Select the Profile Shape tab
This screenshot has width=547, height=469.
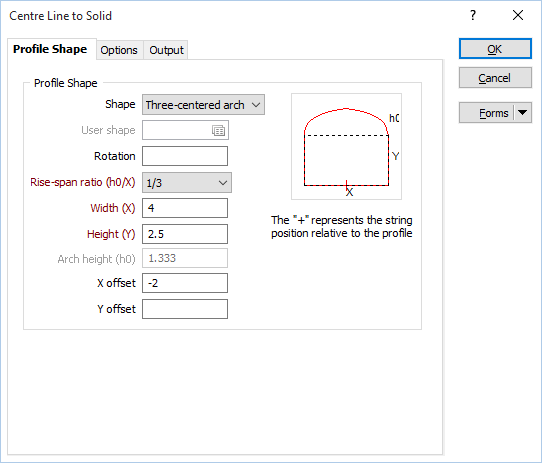click(51, 50)
